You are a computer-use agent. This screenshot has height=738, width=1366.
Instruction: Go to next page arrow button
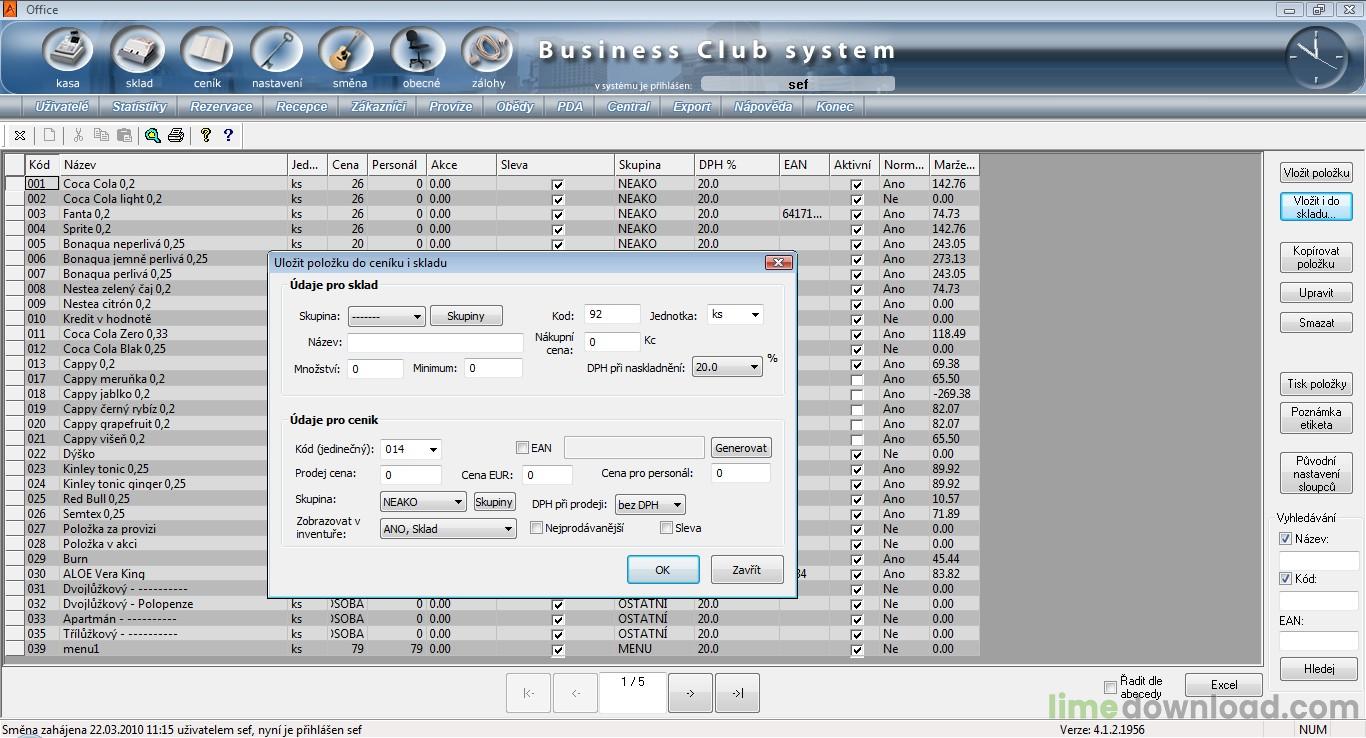pos(690,693)
